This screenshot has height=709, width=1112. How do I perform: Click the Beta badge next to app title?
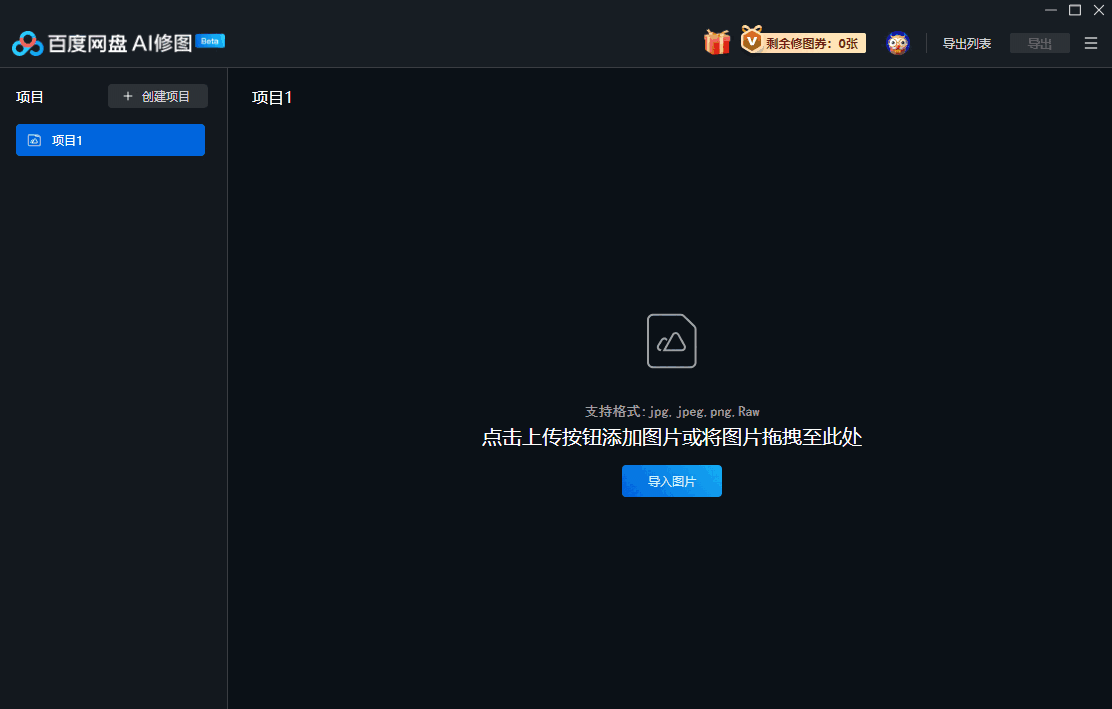(x=208, y=41)
